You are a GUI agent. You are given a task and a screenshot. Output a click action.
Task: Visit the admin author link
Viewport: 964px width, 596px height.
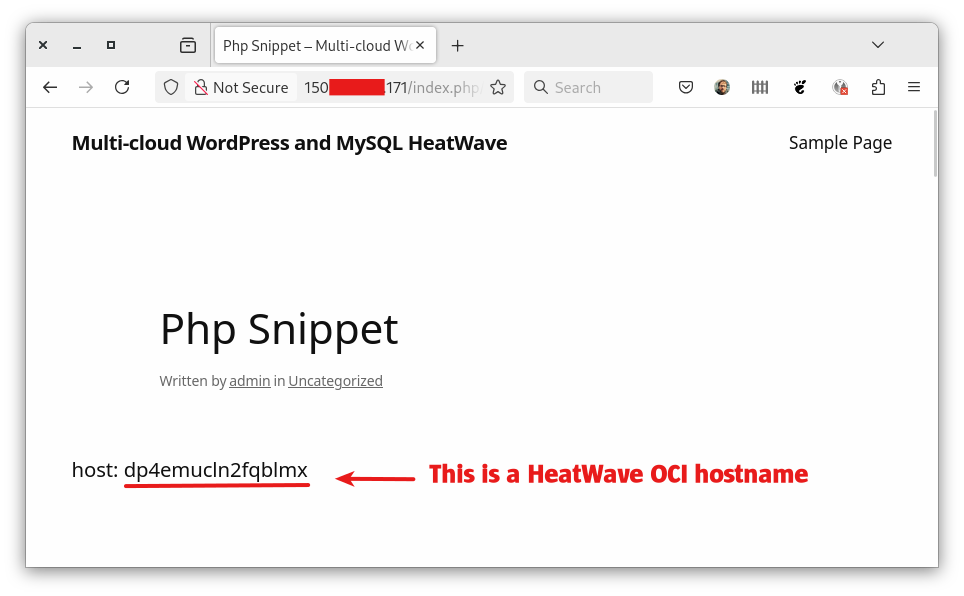pyautogui.click(x=249, y=380)
